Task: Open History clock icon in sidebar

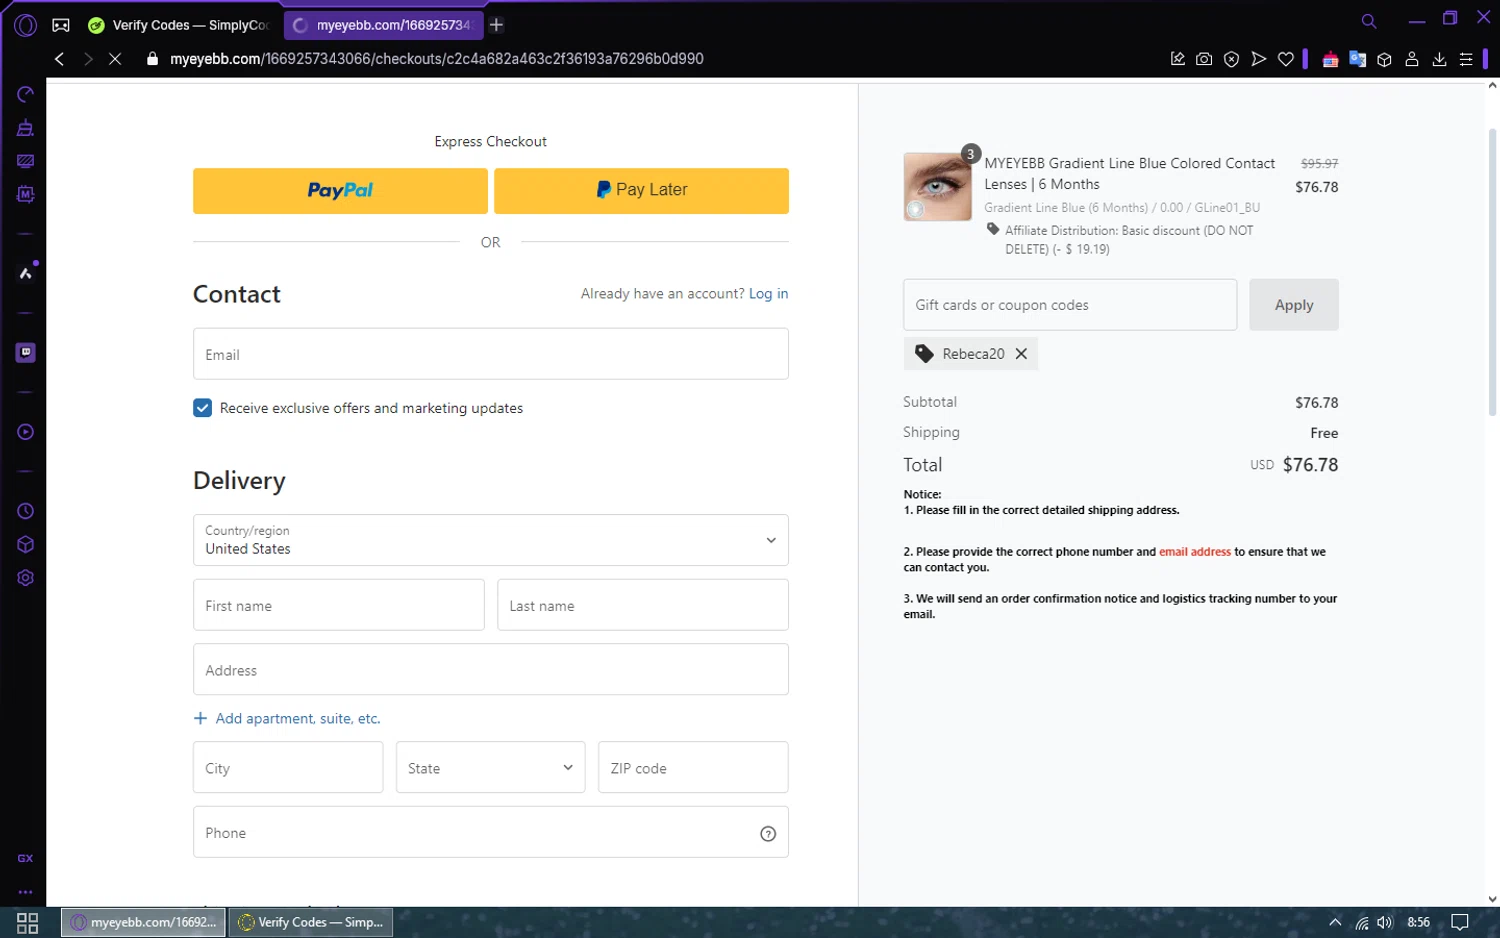Action: click(26, 511)
